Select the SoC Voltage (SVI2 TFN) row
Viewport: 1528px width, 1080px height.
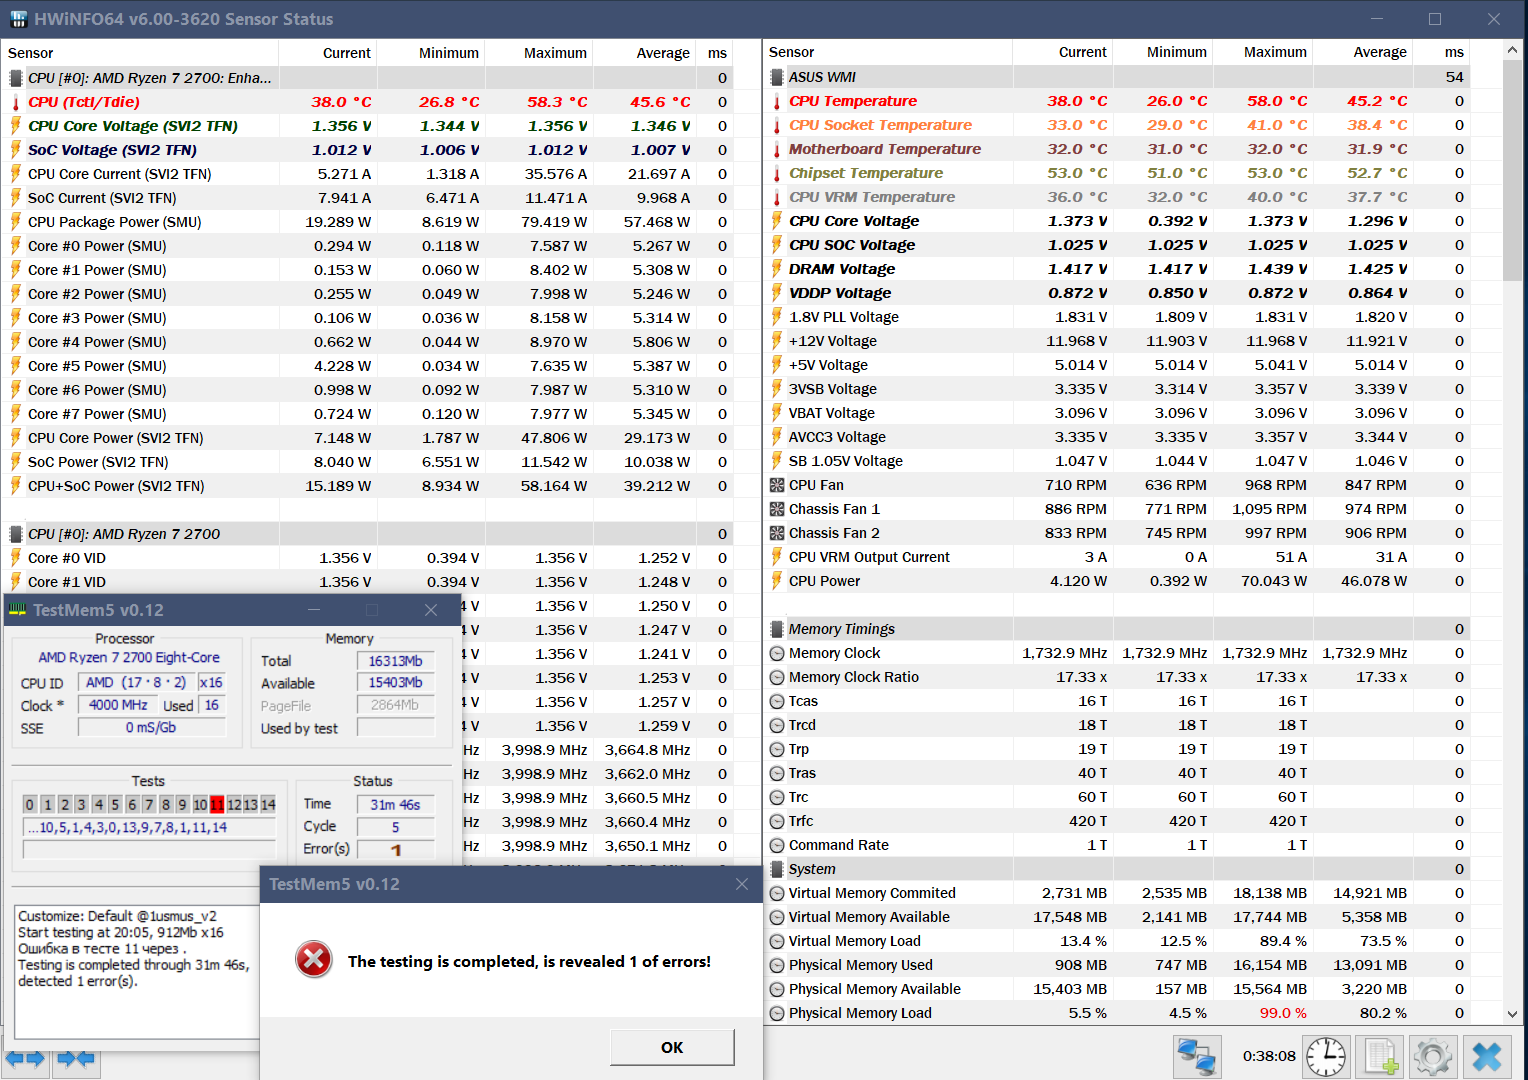(369, 150)
